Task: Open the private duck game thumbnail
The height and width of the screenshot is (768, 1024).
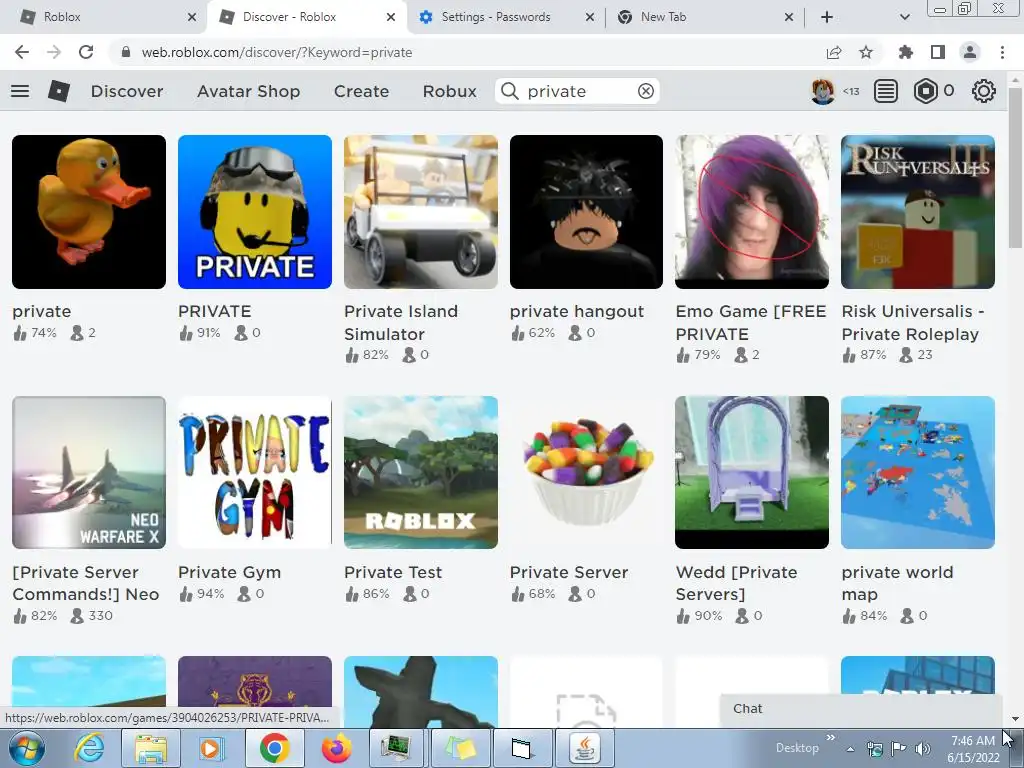Action: [89, 212]
